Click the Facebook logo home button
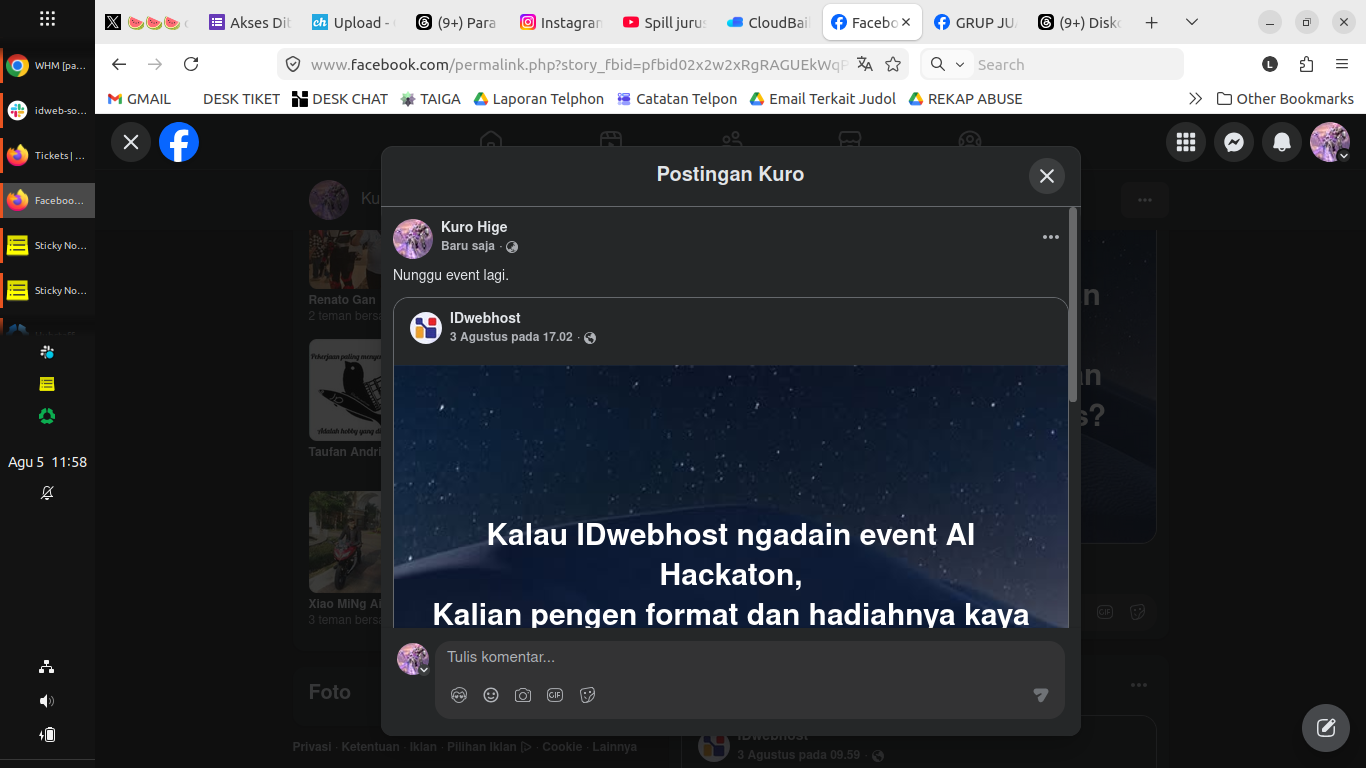 tap(179, 142)
